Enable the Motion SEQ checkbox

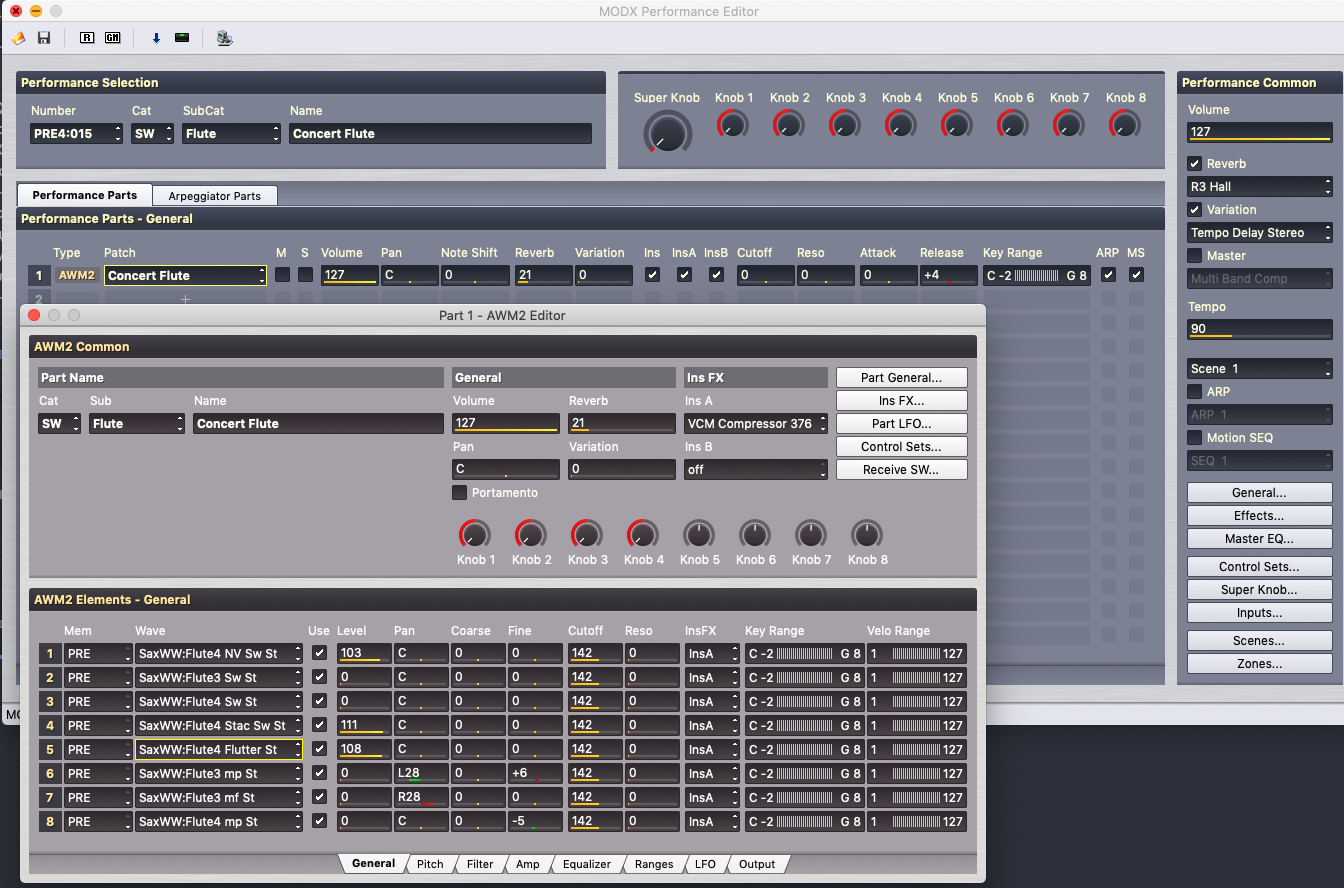pyautogui.click(x=1195, y=438)
